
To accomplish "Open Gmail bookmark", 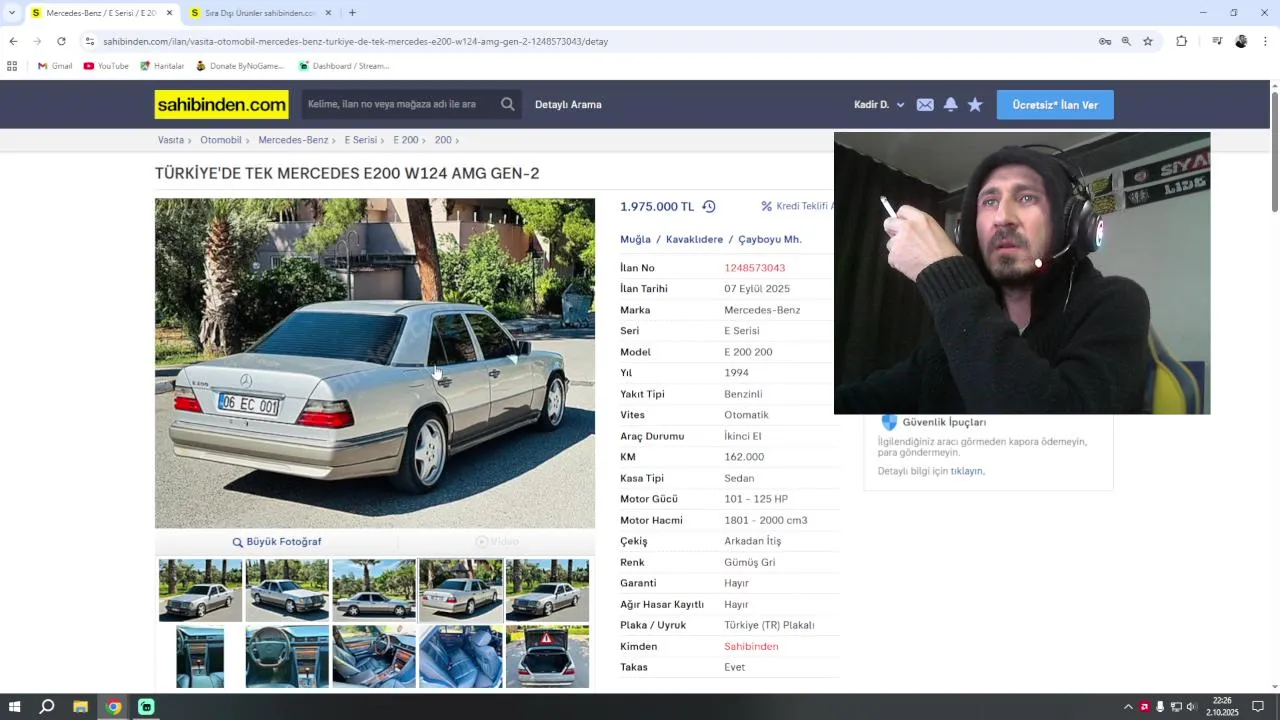I will click(x=55, y=66).
